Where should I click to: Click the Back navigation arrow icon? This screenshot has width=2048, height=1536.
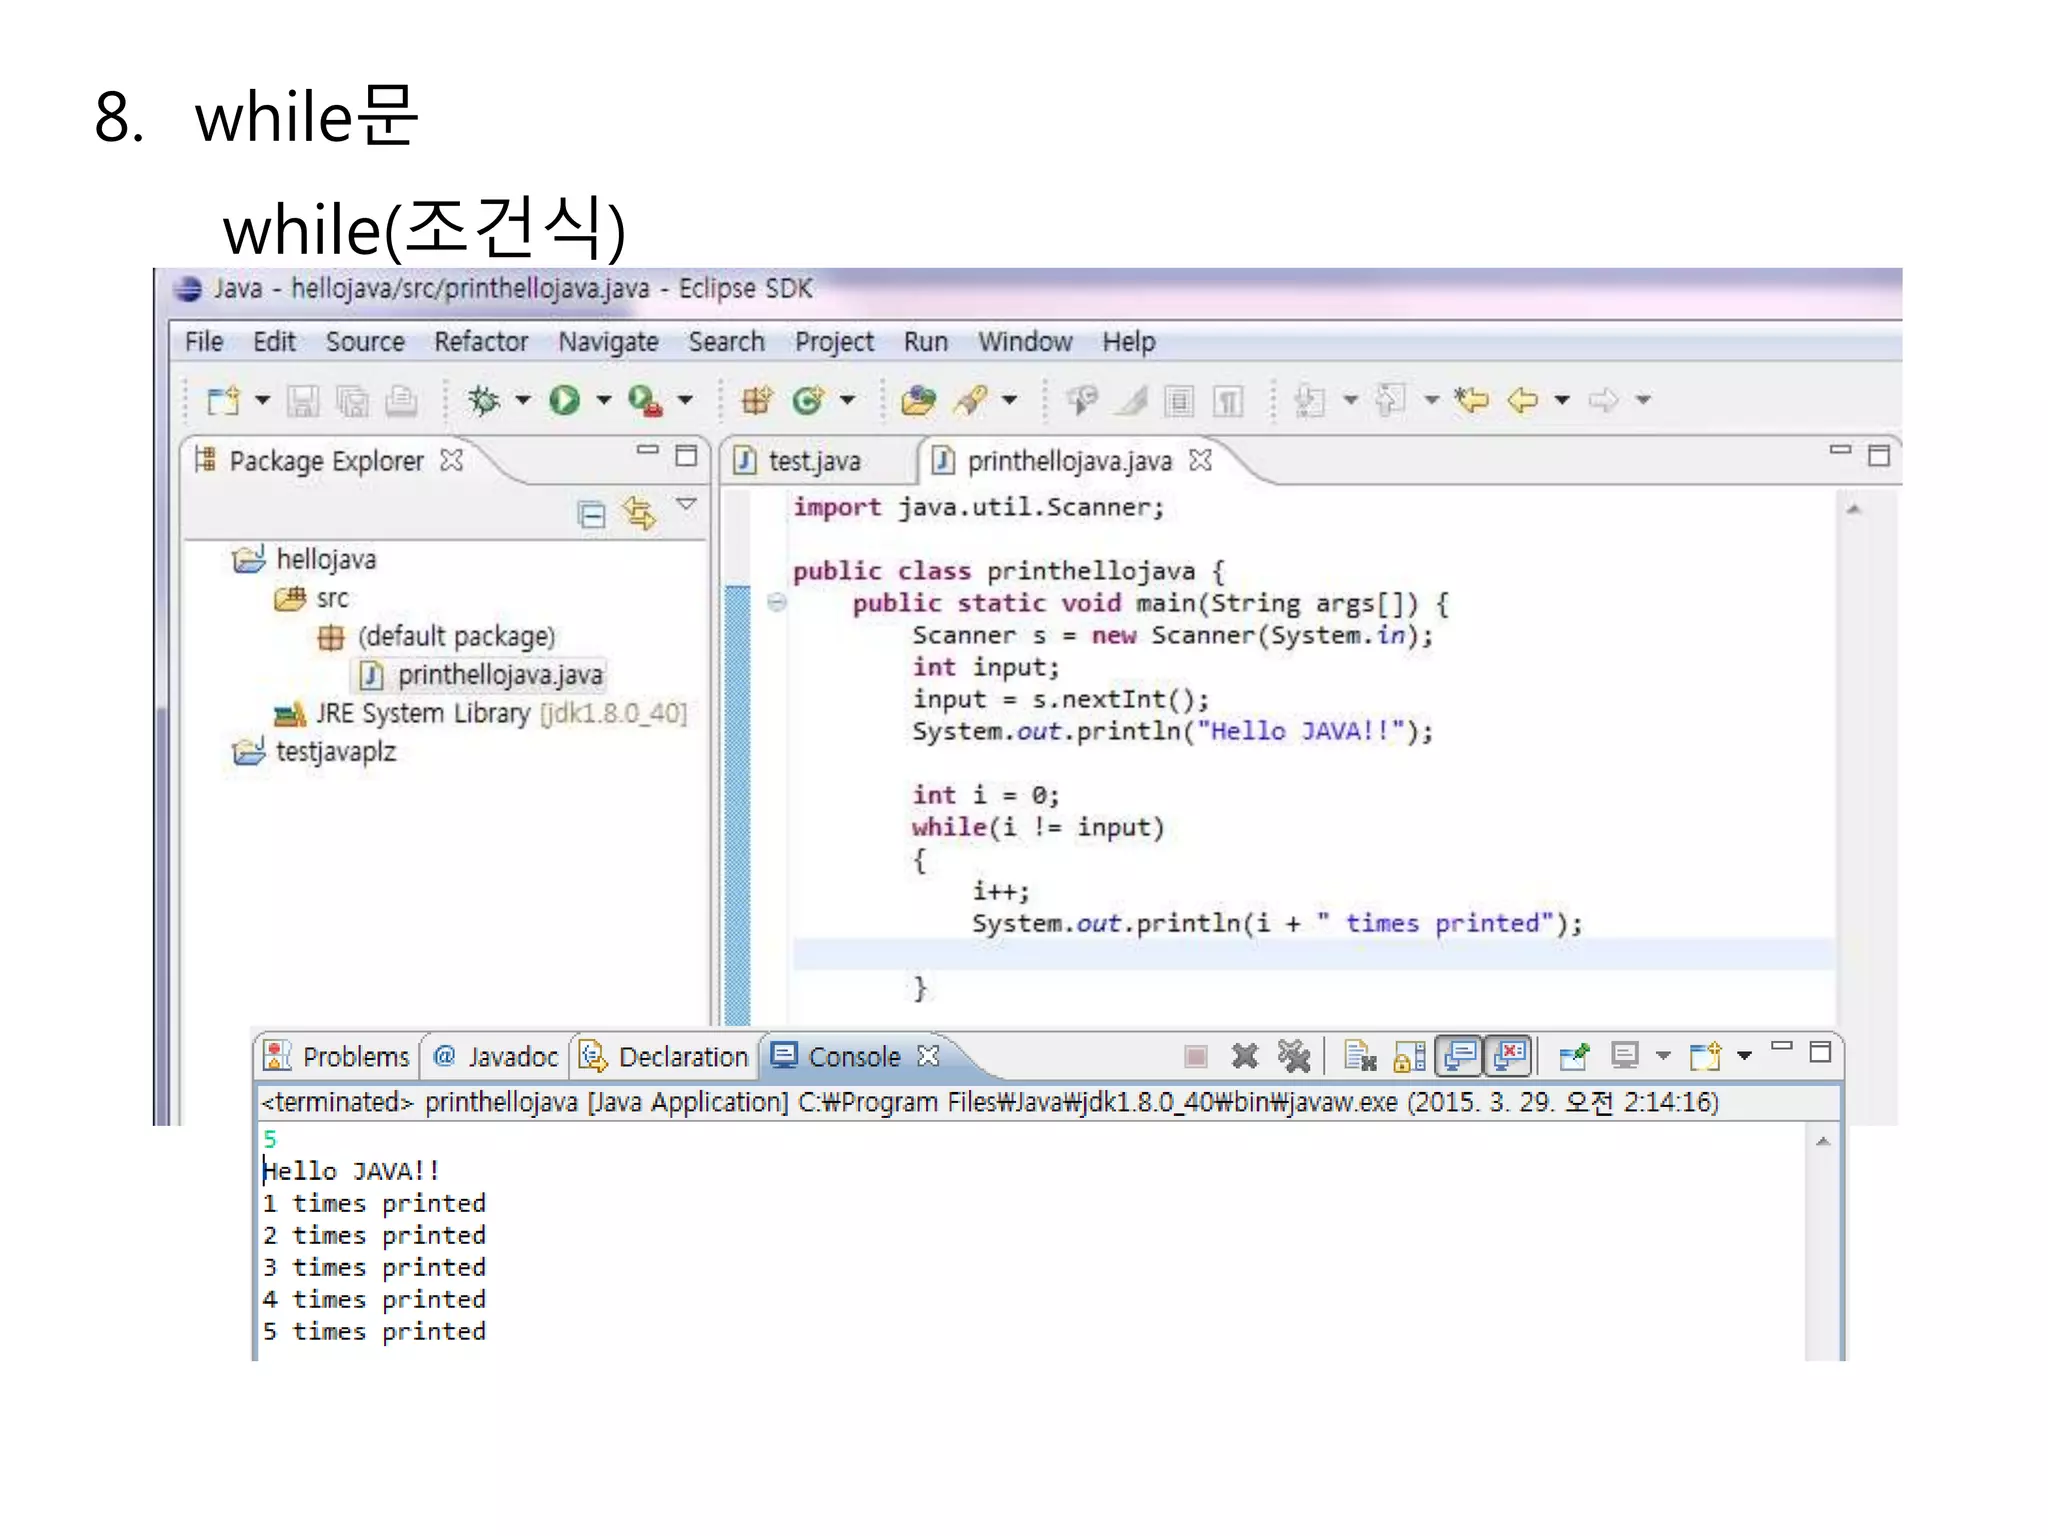point(1522,401)
